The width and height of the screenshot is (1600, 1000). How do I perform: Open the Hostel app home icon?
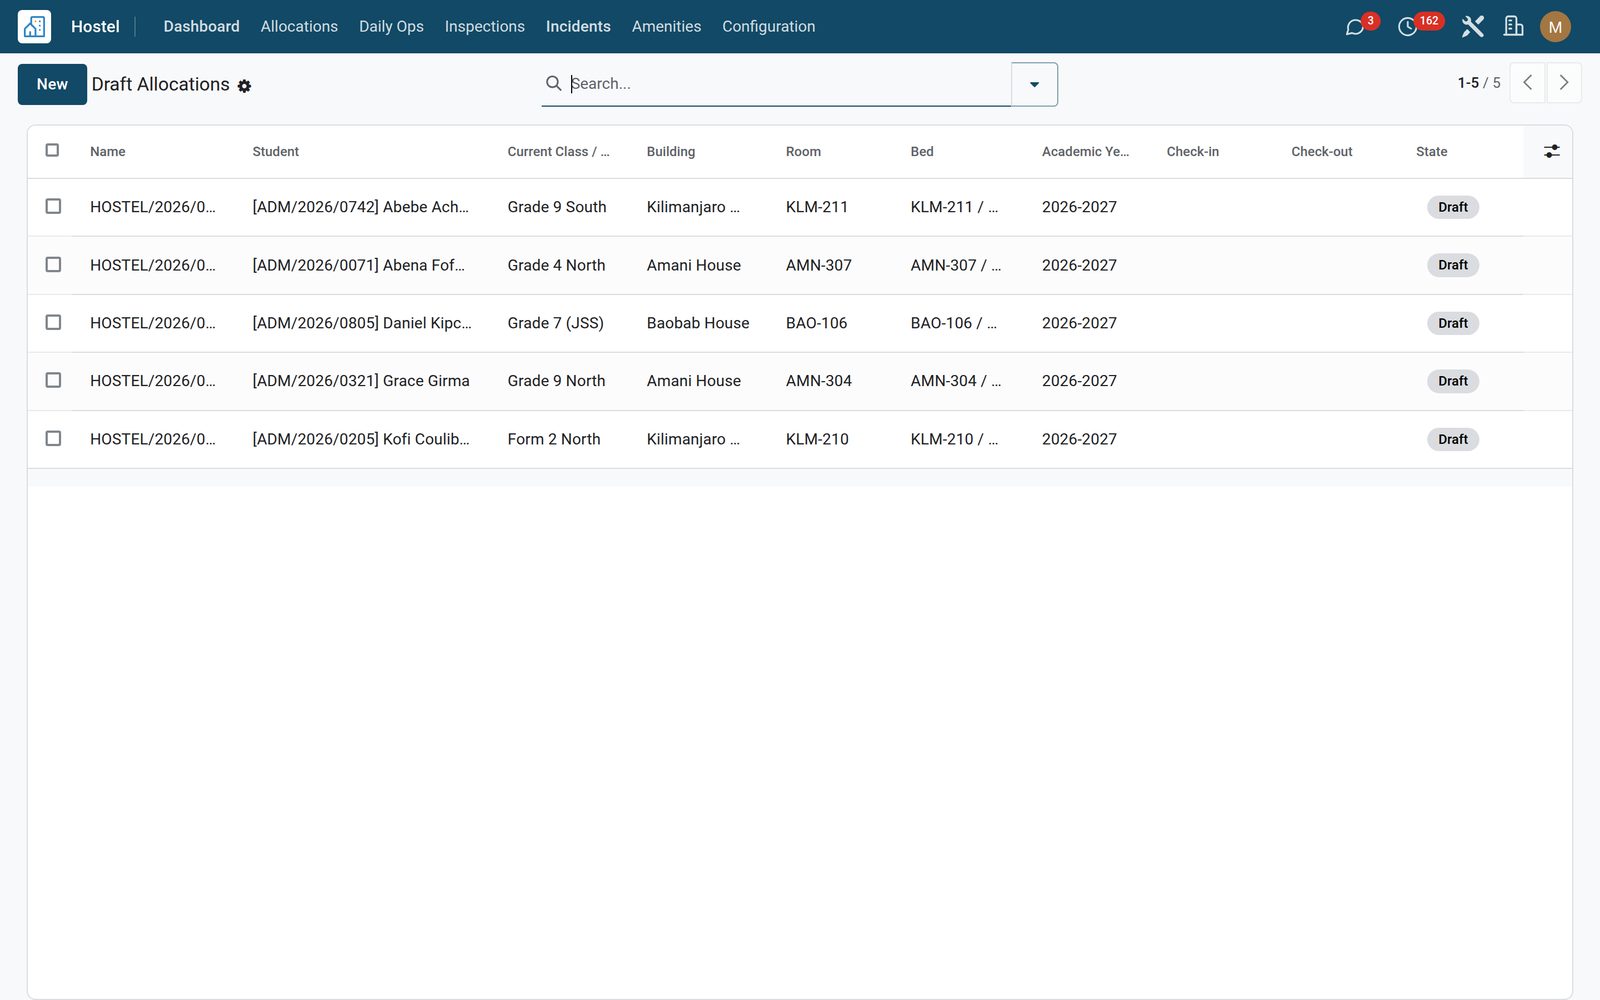[34, 26]
